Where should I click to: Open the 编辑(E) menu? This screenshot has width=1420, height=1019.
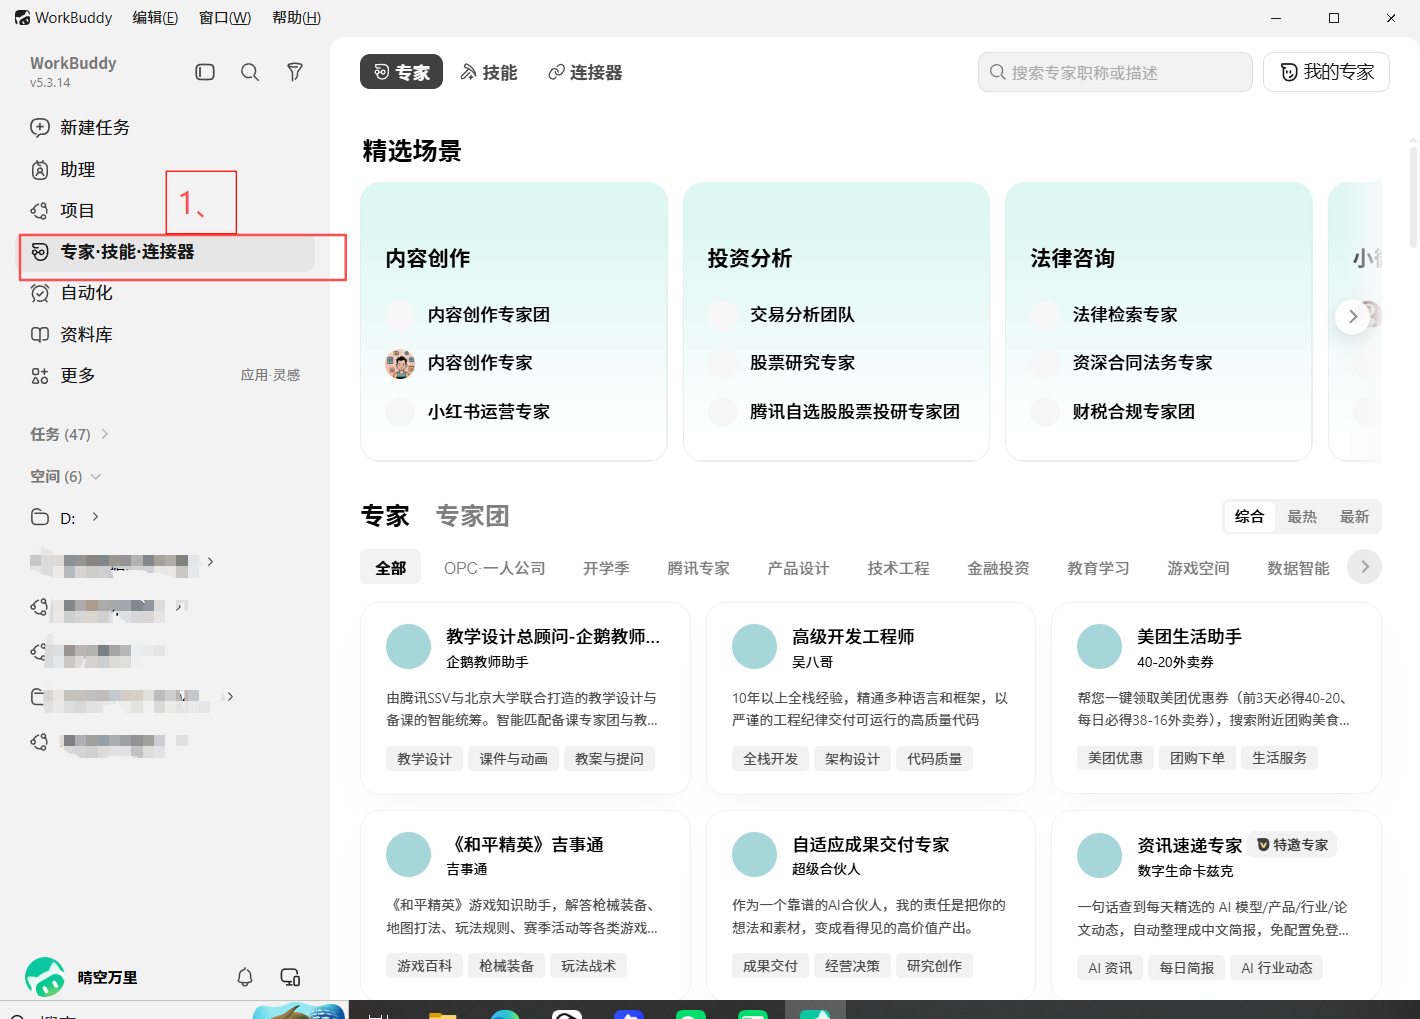click(155, 18)
